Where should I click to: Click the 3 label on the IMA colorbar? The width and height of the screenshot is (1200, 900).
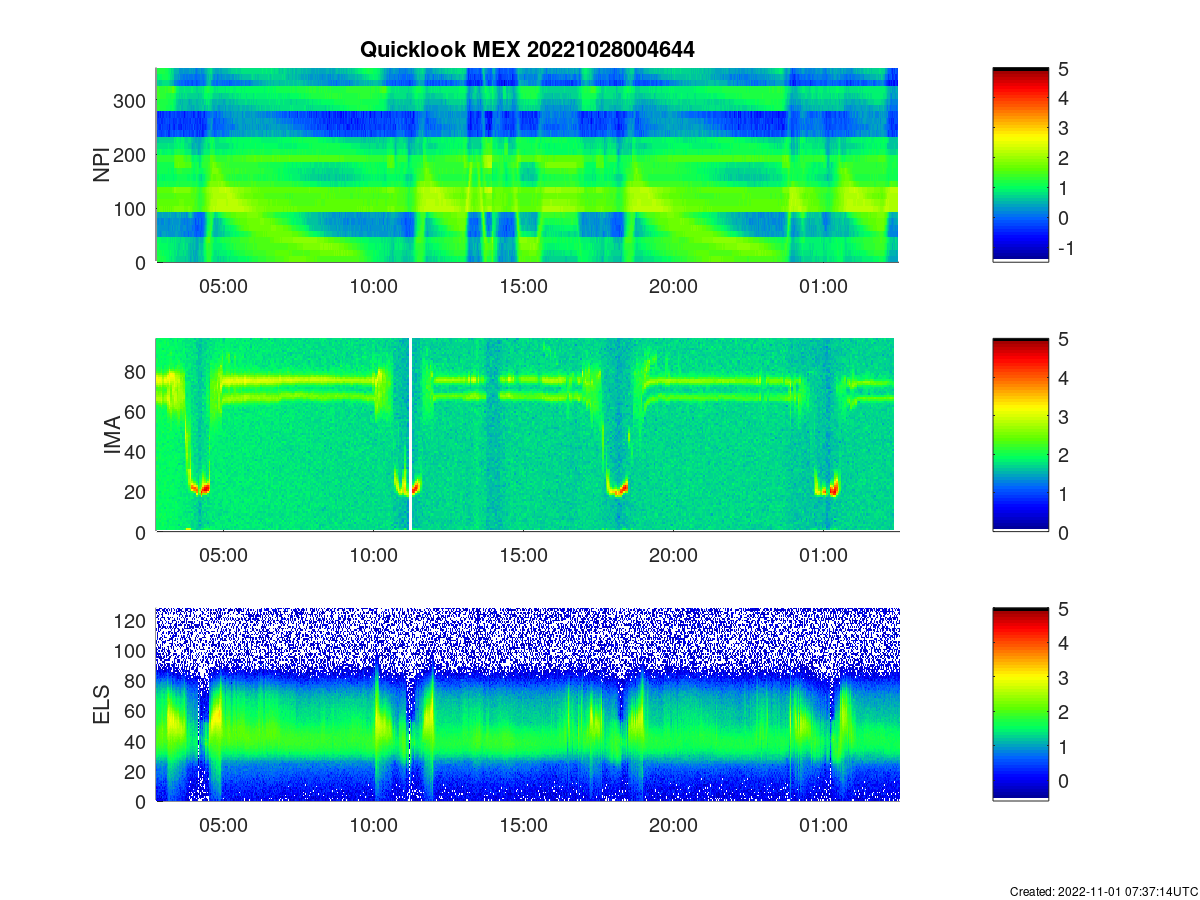point(1063,416)
